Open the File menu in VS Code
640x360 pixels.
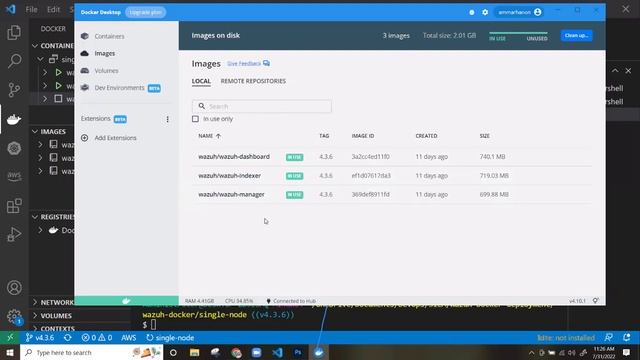pos(31,9)
